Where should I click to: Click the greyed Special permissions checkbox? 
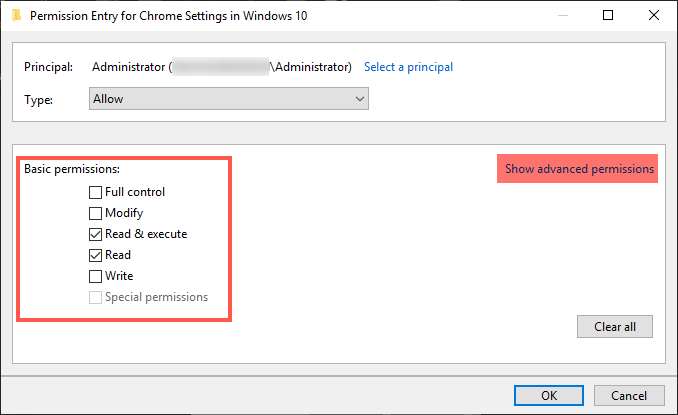click(95, 297)
